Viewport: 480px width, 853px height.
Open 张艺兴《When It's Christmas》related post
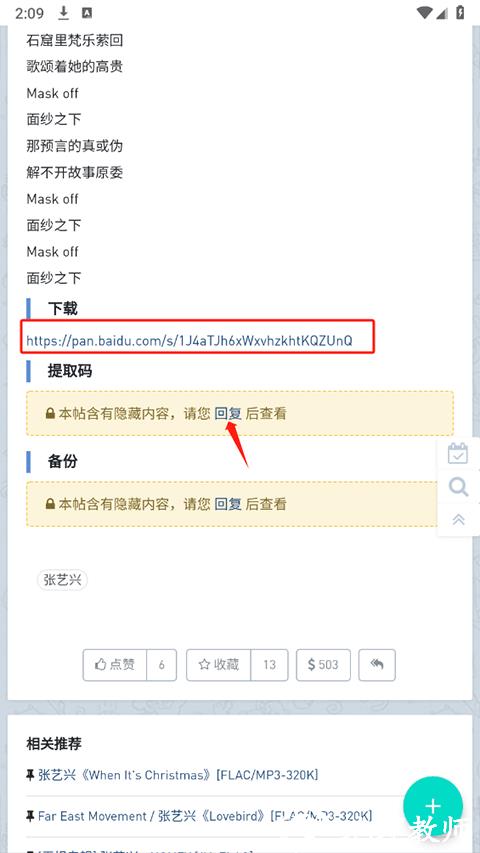(178, 775)
